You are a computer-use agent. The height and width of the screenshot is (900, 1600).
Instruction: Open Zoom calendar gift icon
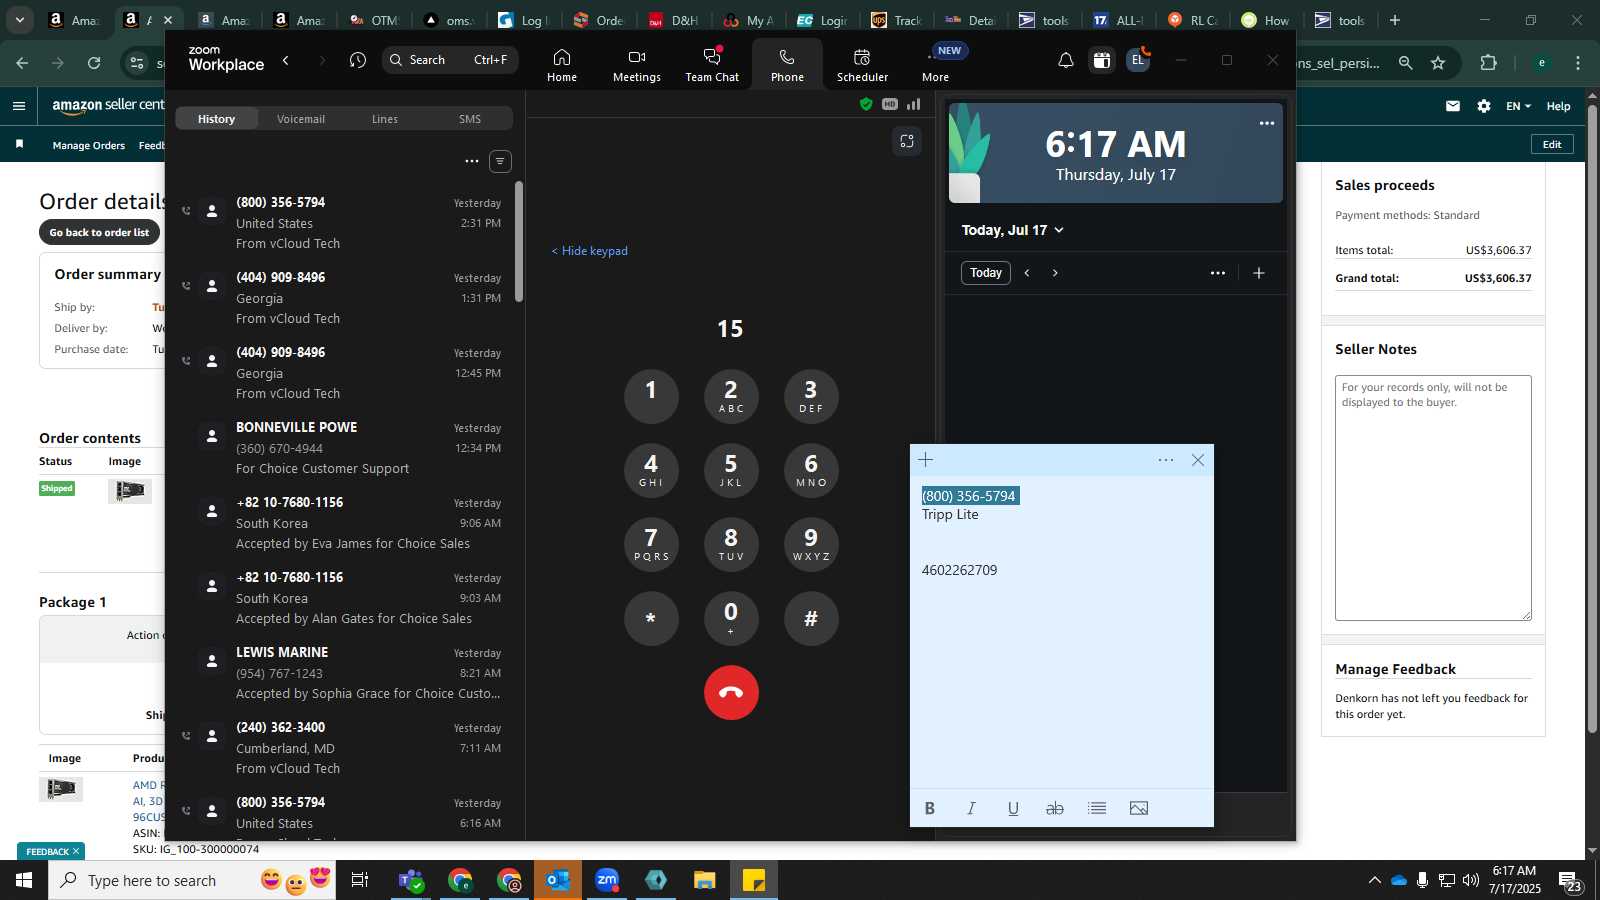coord(1101,61)
